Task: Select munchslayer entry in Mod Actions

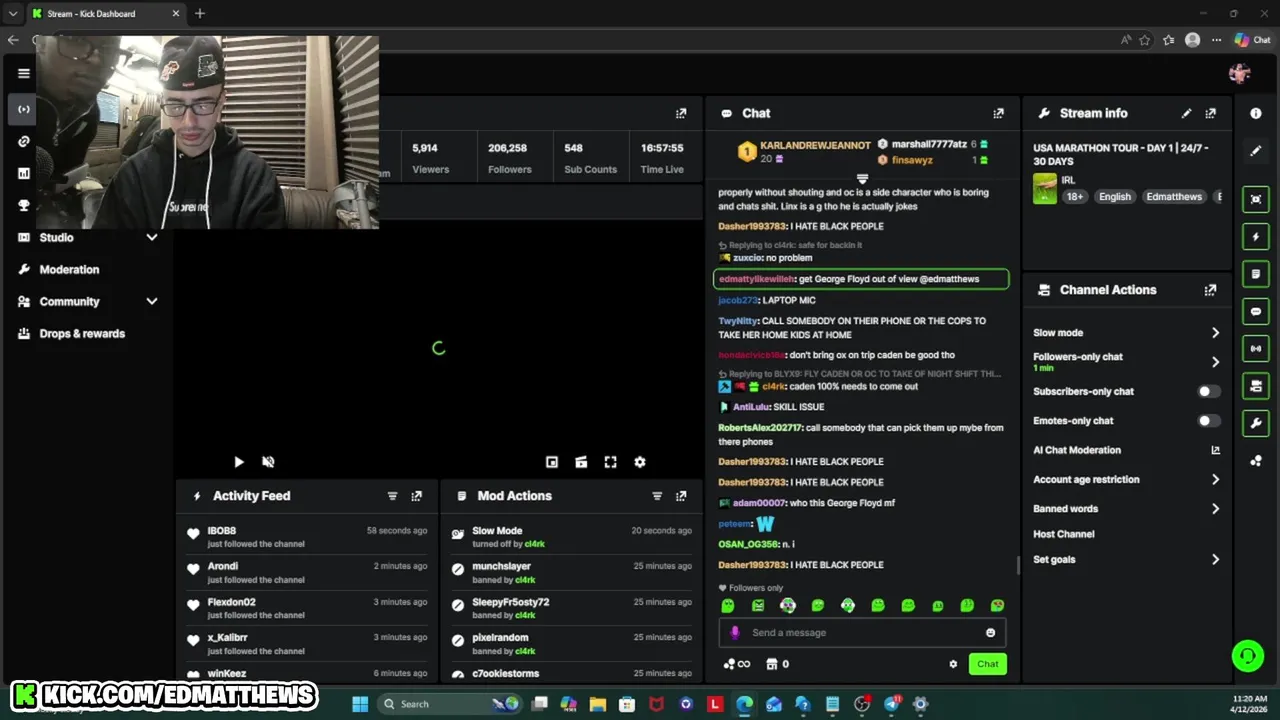Action: click(x=501, y=567)
